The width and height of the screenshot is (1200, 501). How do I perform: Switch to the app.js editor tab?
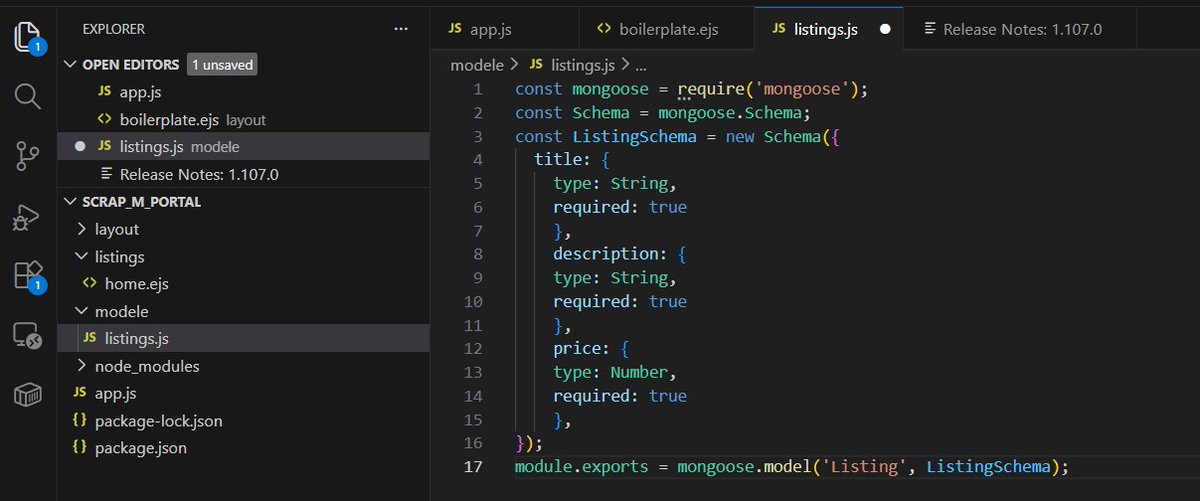click(504, 29)
